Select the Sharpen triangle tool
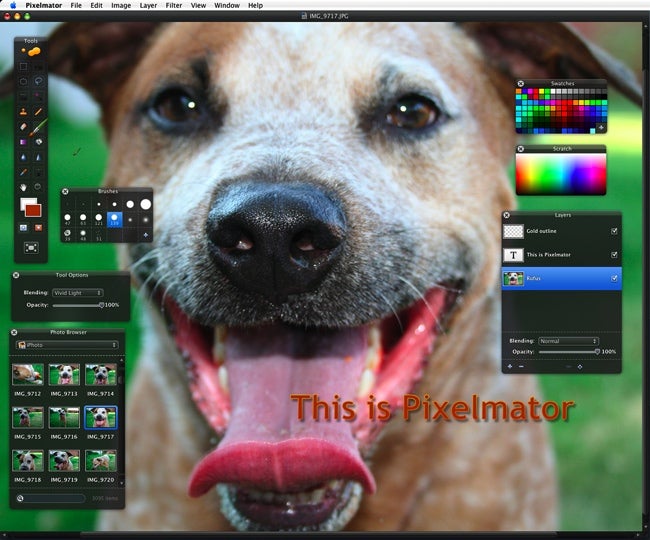 point(38,157)
